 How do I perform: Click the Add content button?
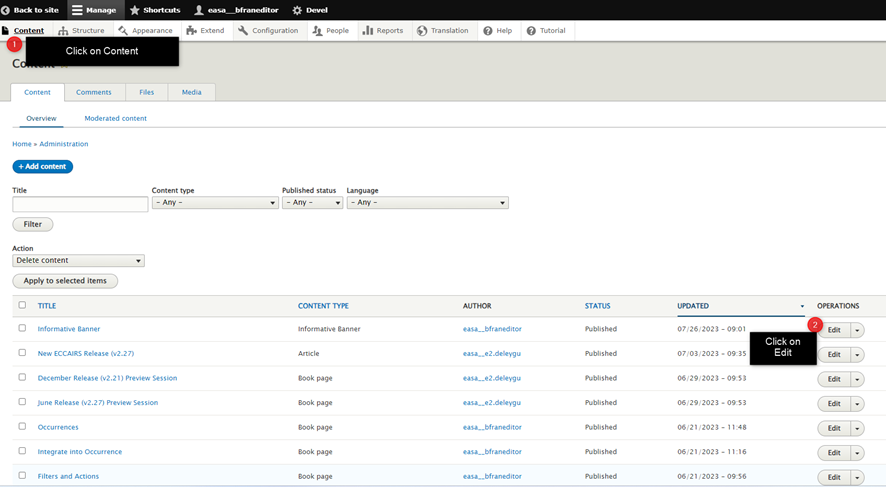(x=43, y=167)
